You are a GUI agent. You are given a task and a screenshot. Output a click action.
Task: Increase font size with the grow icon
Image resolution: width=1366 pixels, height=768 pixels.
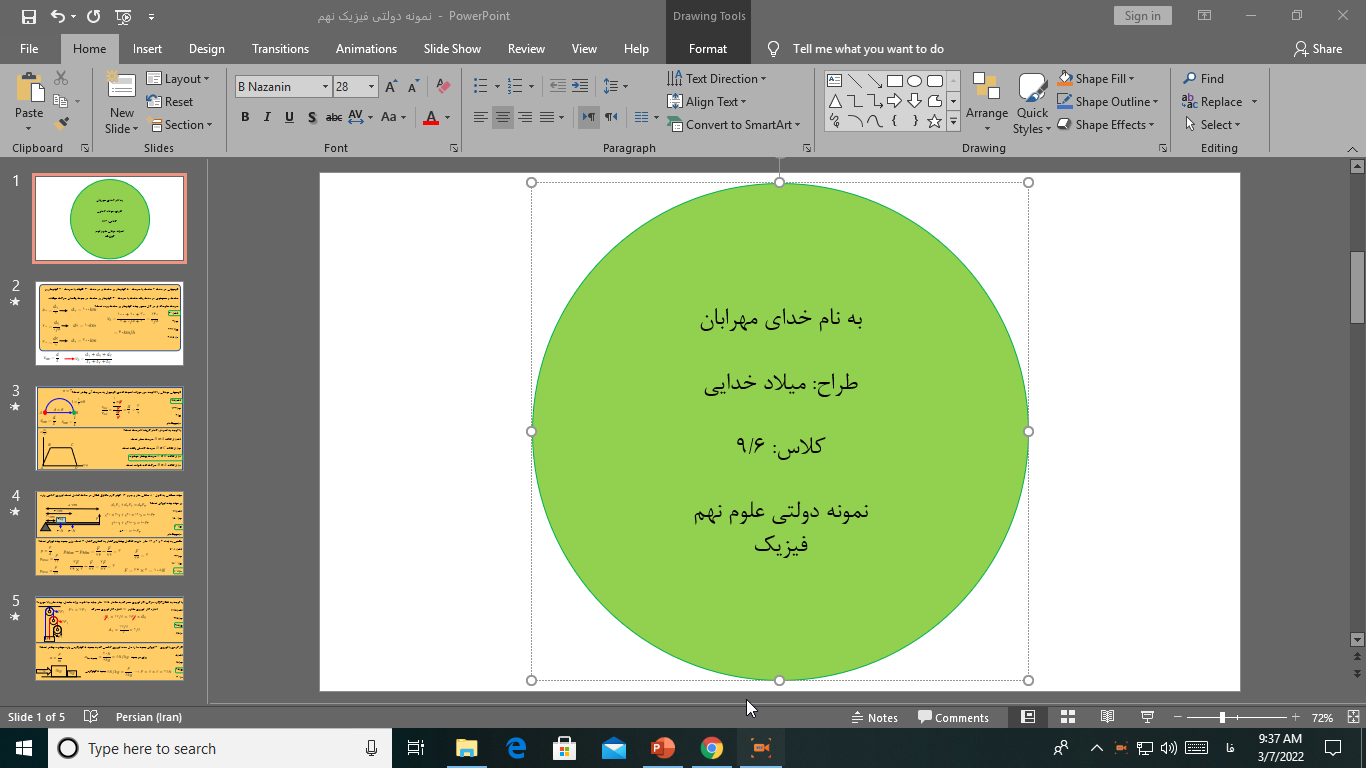[391, 87]
